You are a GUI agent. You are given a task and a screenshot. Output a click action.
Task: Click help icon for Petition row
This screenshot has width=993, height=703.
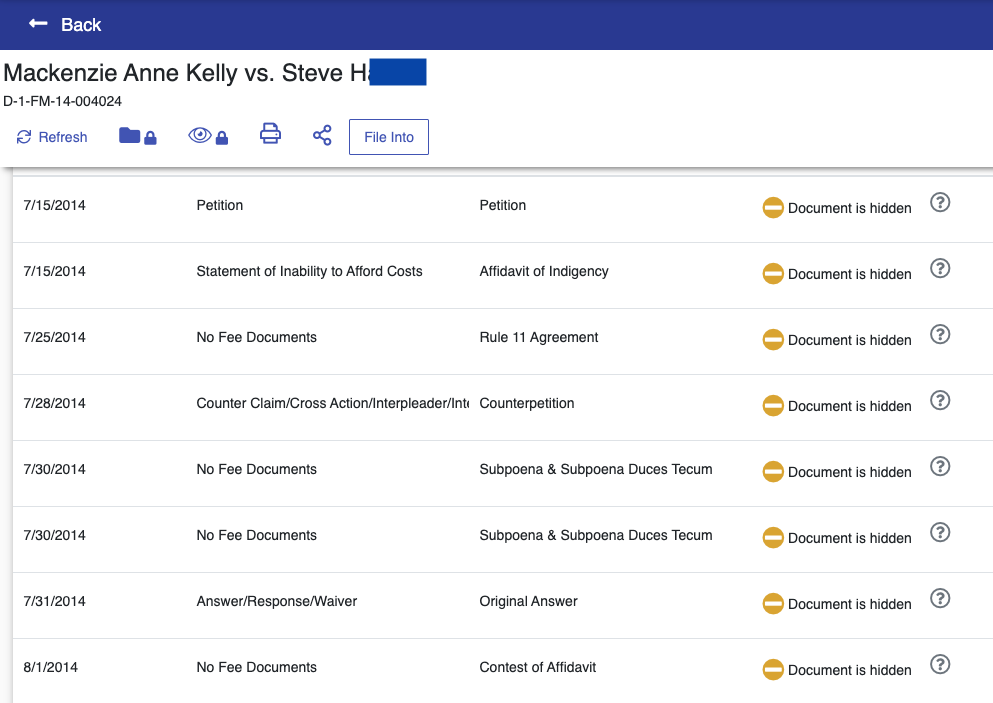(x=939, y=203)
